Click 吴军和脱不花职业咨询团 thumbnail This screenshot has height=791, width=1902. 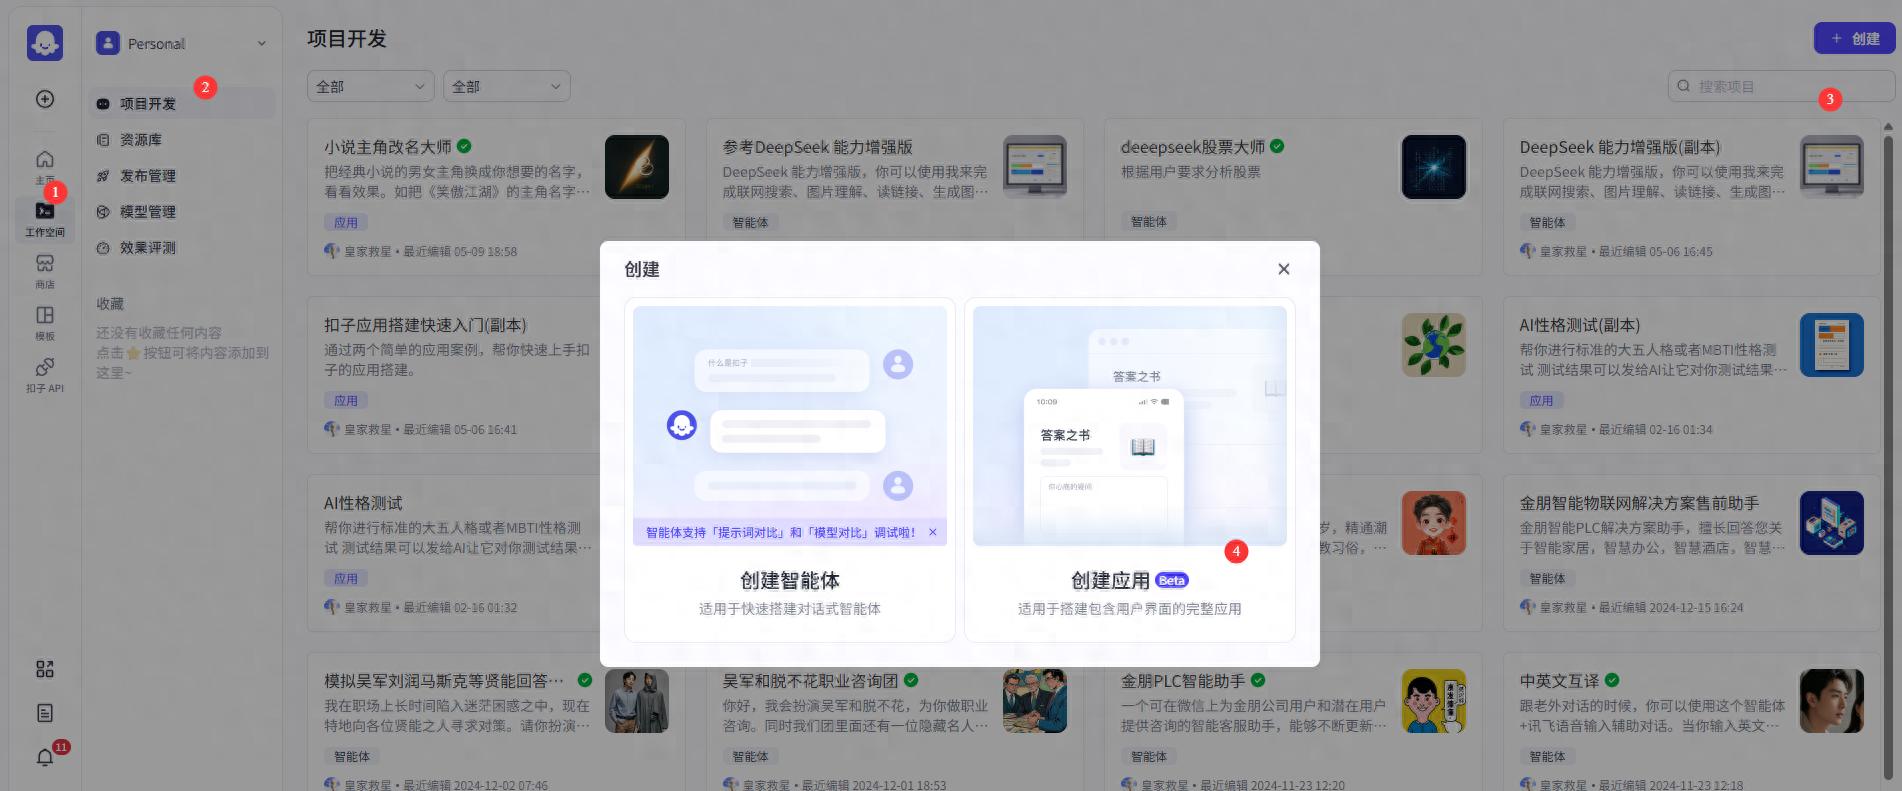coord(1035,701)
